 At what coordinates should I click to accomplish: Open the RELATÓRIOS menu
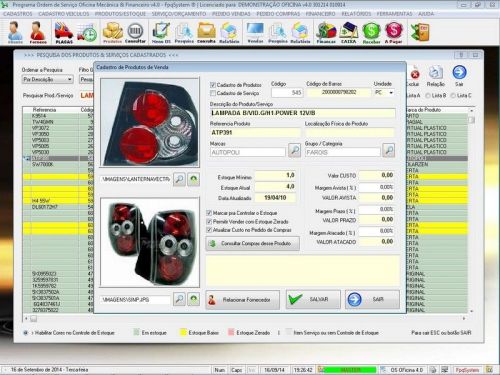pyautogui.click(x=356, y=14)
